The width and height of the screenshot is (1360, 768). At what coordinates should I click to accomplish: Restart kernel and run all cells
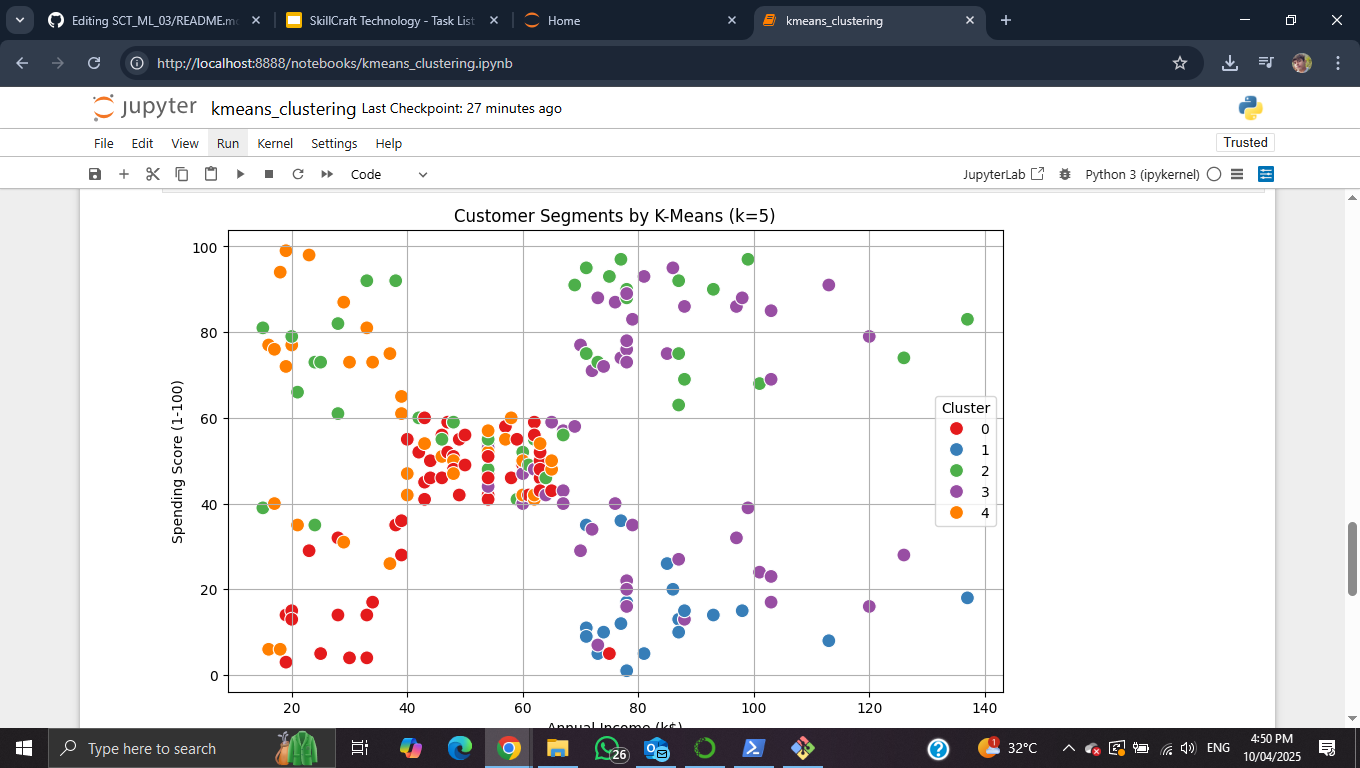click(x=327, y=174)
